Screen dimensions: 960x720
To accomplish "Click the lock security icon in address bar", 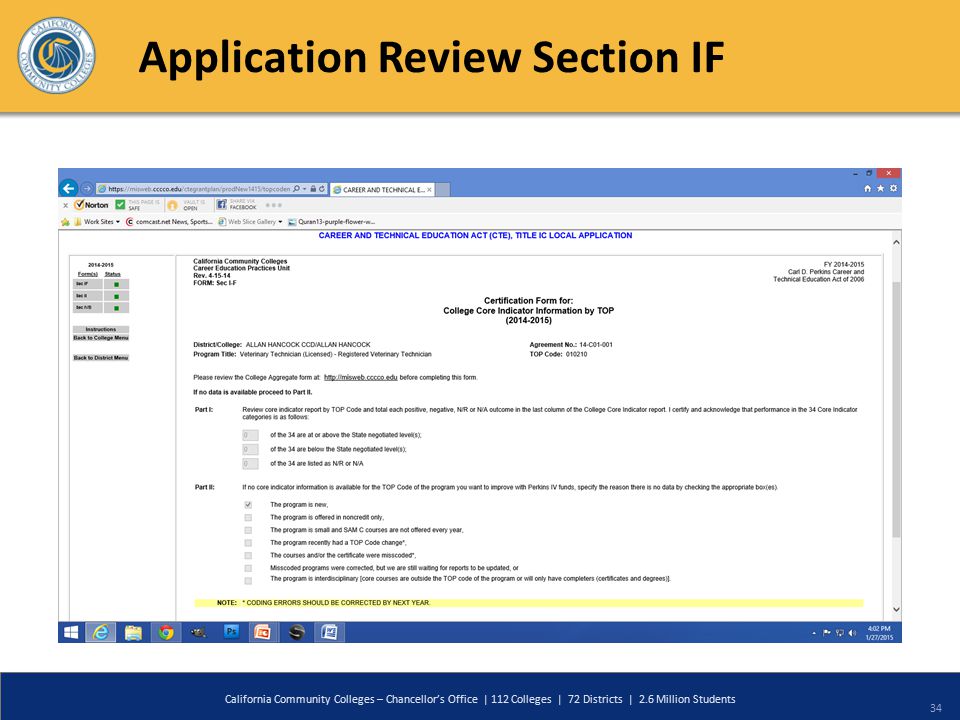I will click(313, 189).
